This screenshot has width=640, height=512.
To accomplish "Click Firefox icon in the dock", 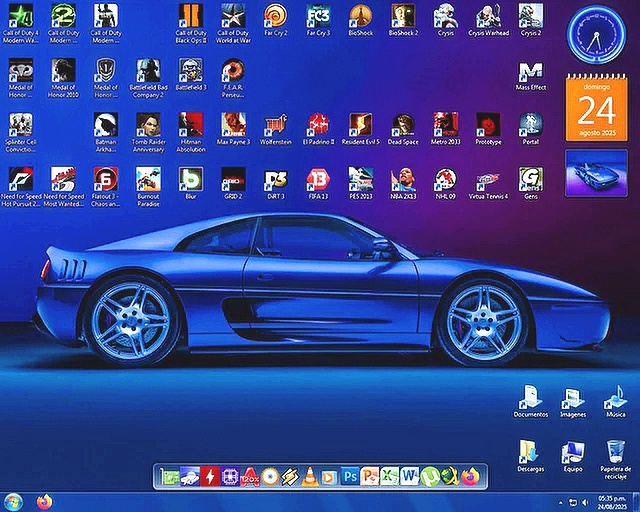I will [x=470, y=476].
